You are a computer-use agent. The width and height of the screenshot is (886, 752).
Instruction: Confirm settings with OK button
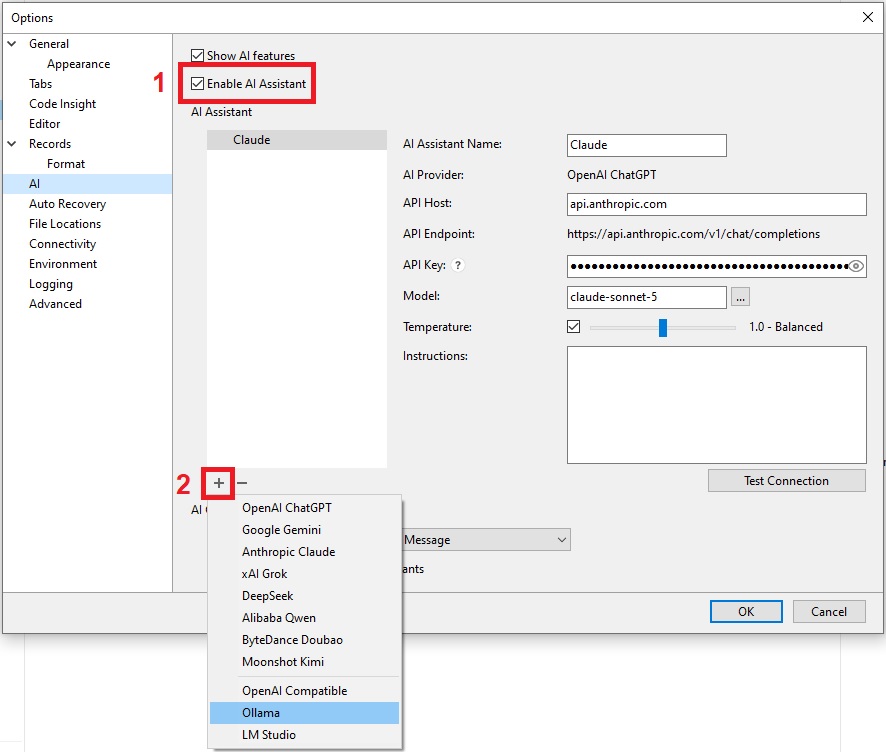[x=746, y=611]
